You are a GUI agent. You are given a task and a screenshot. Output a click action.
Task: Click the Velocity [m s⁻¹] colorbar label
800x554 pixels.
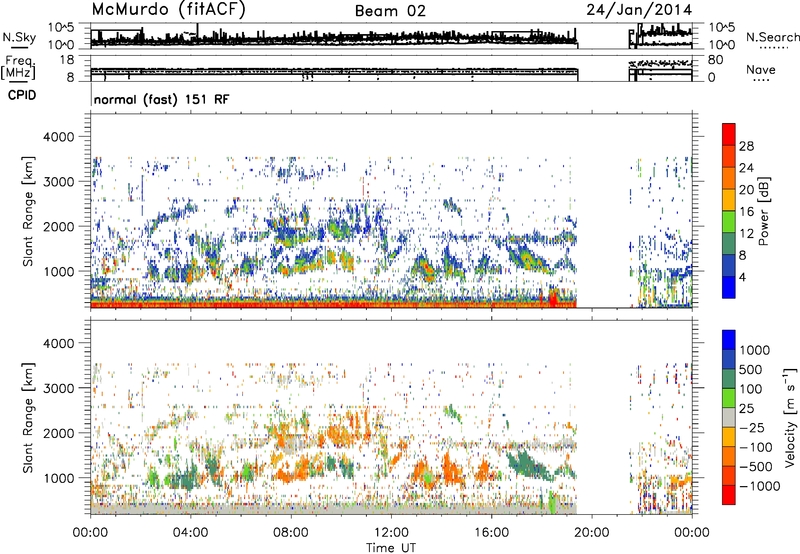click(x=790, y=416)
